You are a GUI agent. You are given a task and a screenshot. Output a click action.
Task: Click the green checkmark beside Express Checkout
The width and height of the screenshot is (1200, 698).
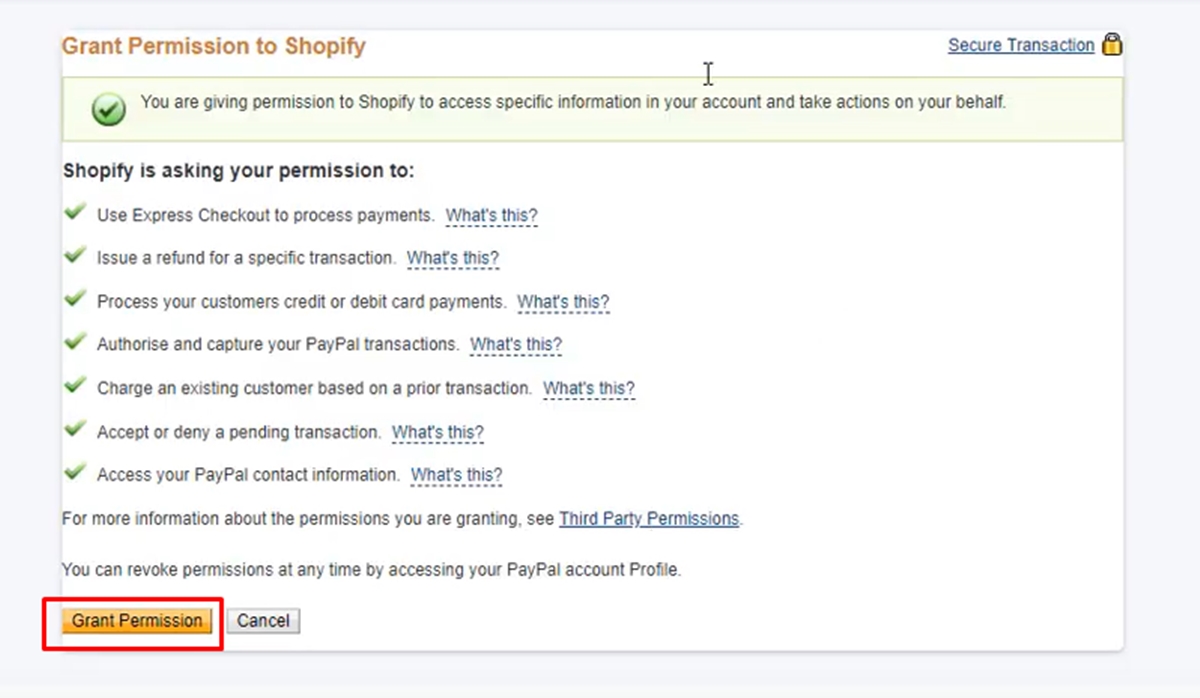click(75, 213)
